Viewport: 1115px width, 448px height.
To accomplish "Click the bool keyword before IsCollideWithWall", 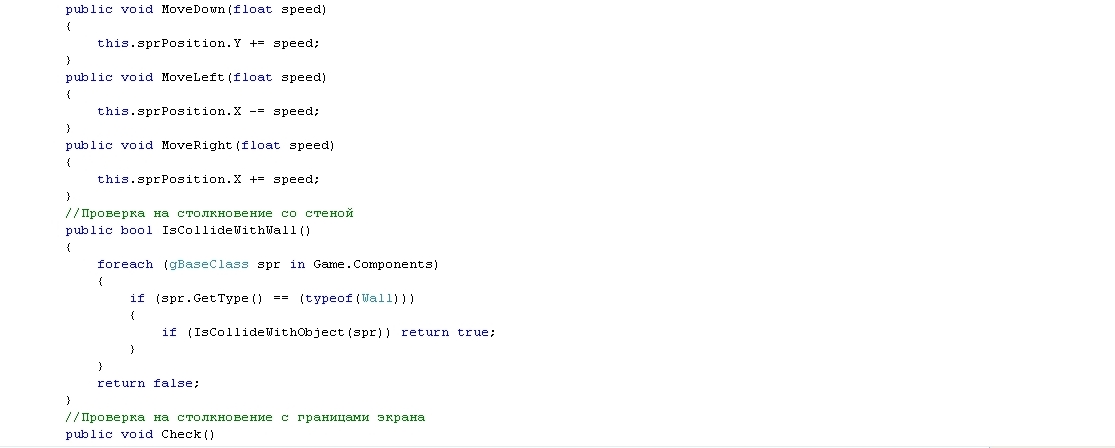I will point(137,230).
